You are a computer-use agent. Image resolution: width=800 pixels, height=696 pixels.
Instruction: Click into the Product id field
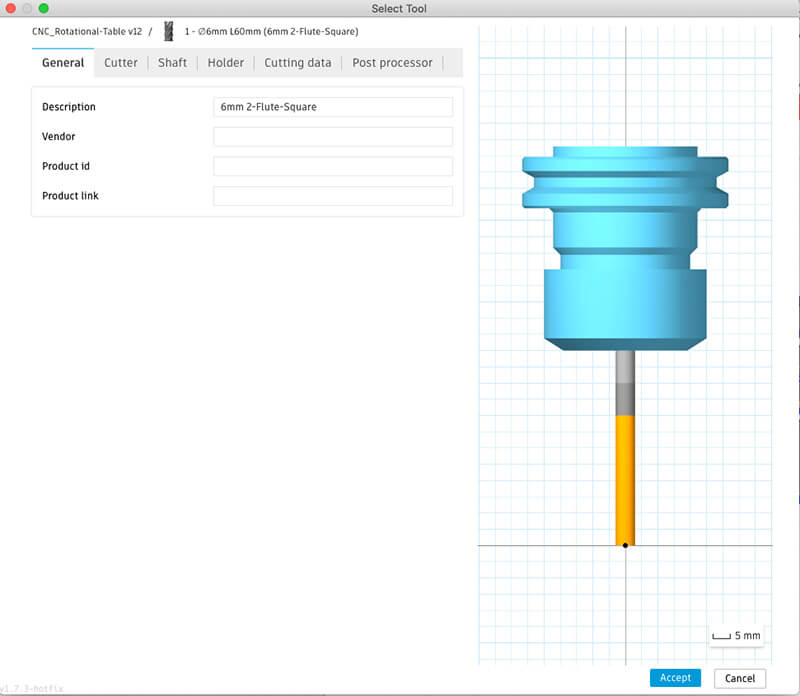[332, 166]
